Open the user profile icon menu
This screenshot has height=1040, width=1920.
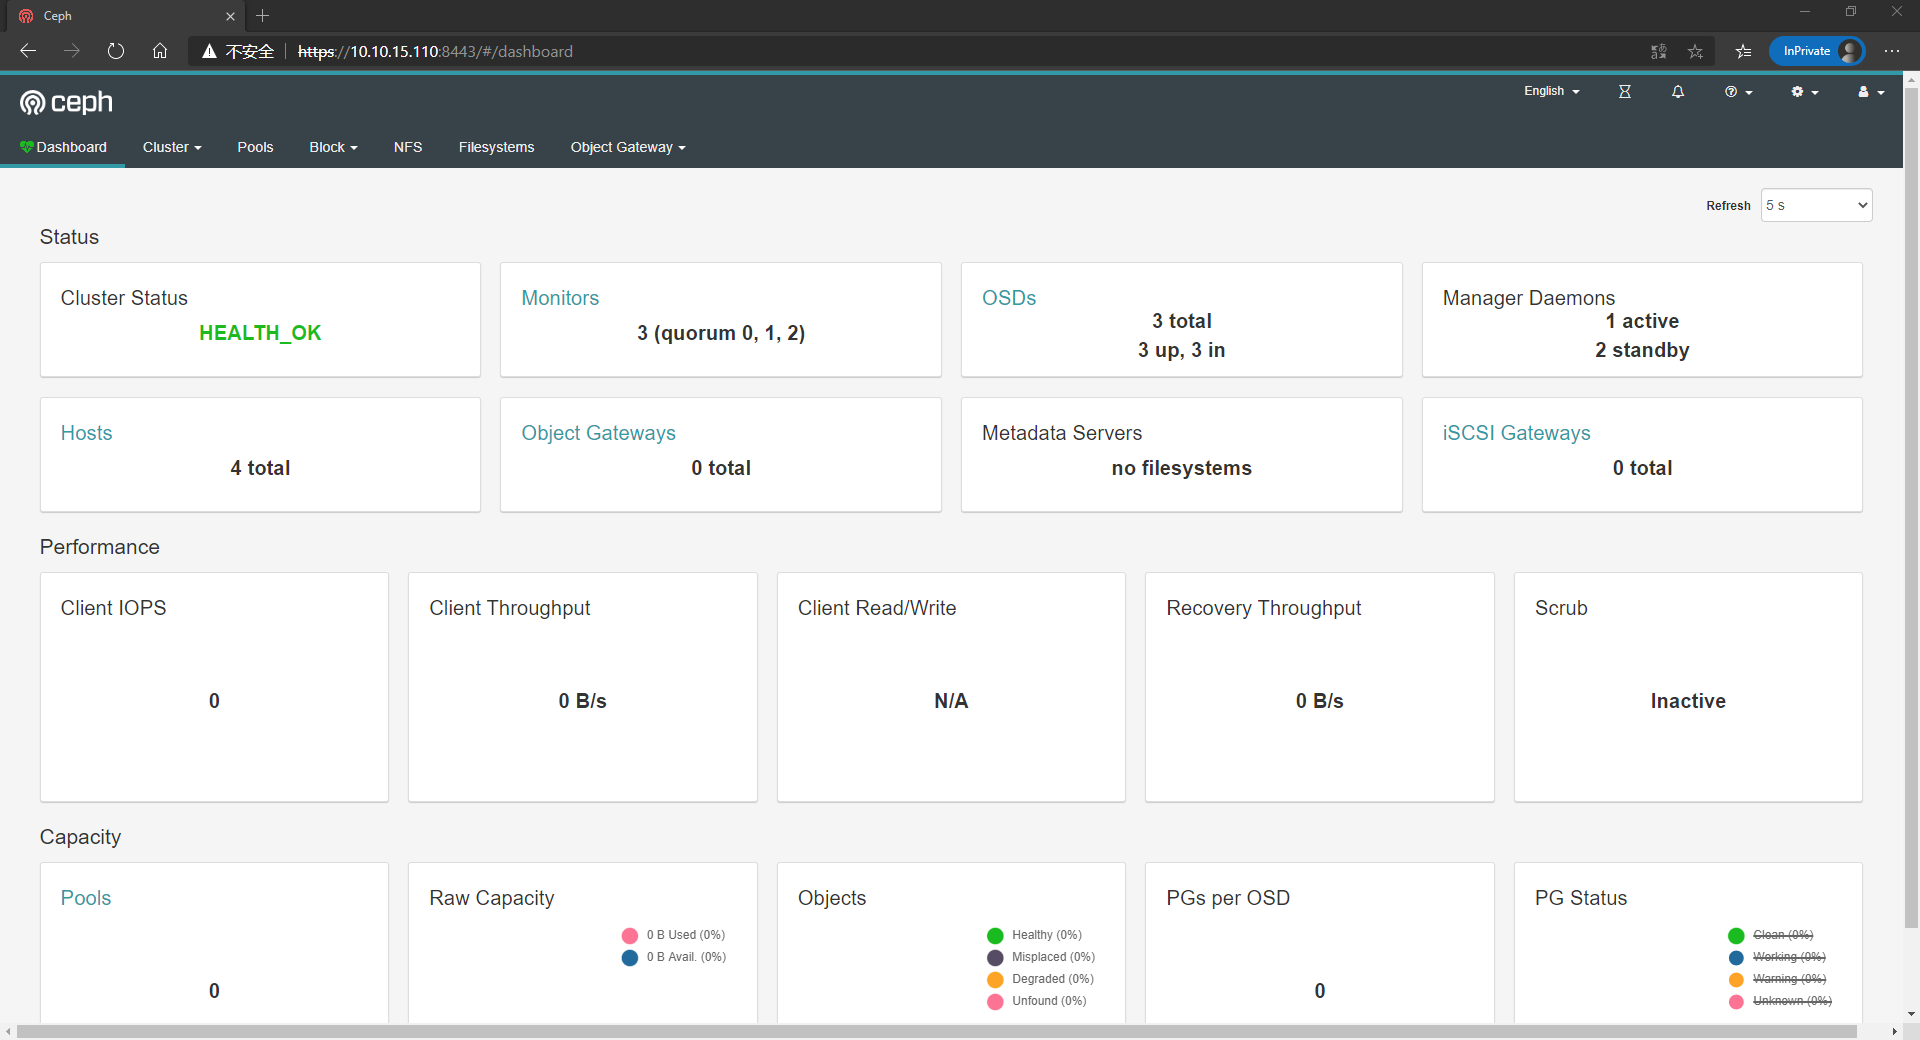1870,92
